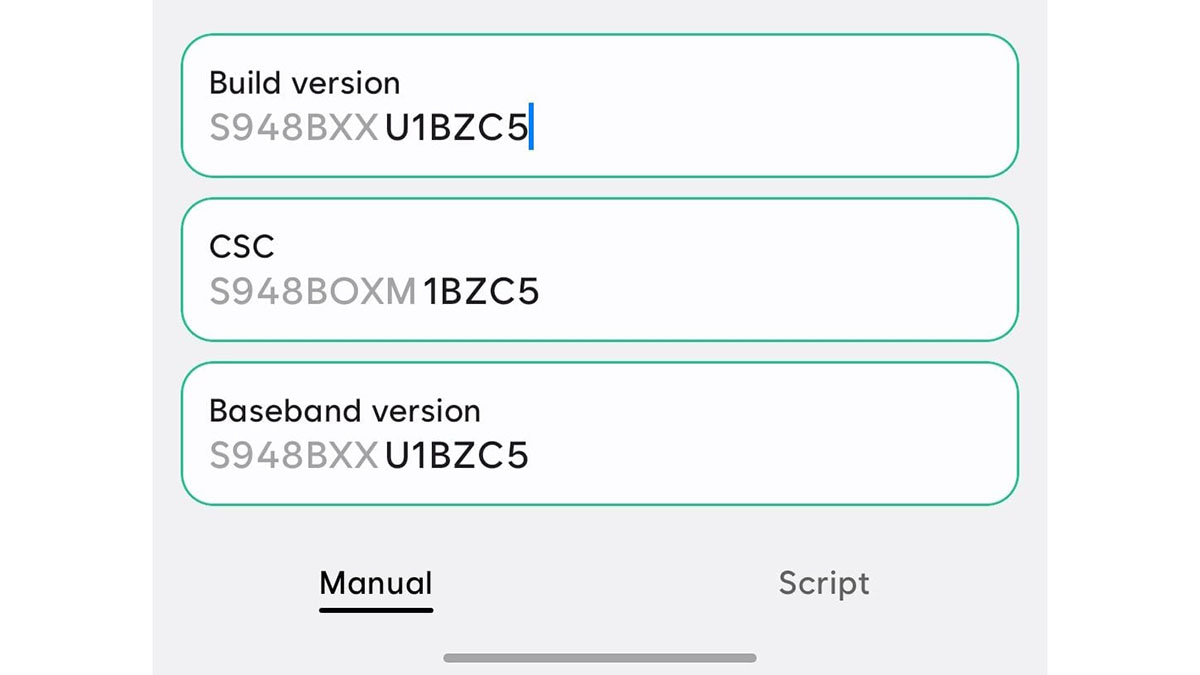Click the 1BZC5 value in CSC field
Screen dimensions: 1200x675
[481, 292]
